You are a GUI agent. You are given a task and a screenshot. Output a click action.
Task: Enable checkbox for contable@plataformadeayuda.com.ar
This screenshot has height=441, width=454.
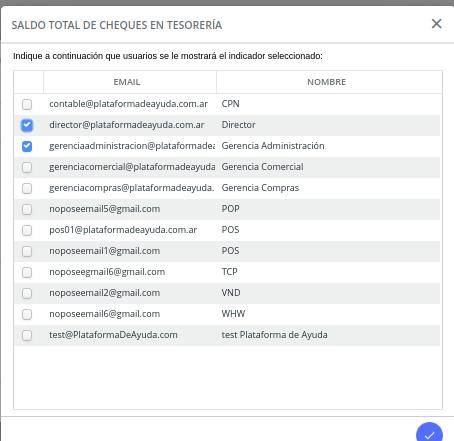[x=27, y=104]
